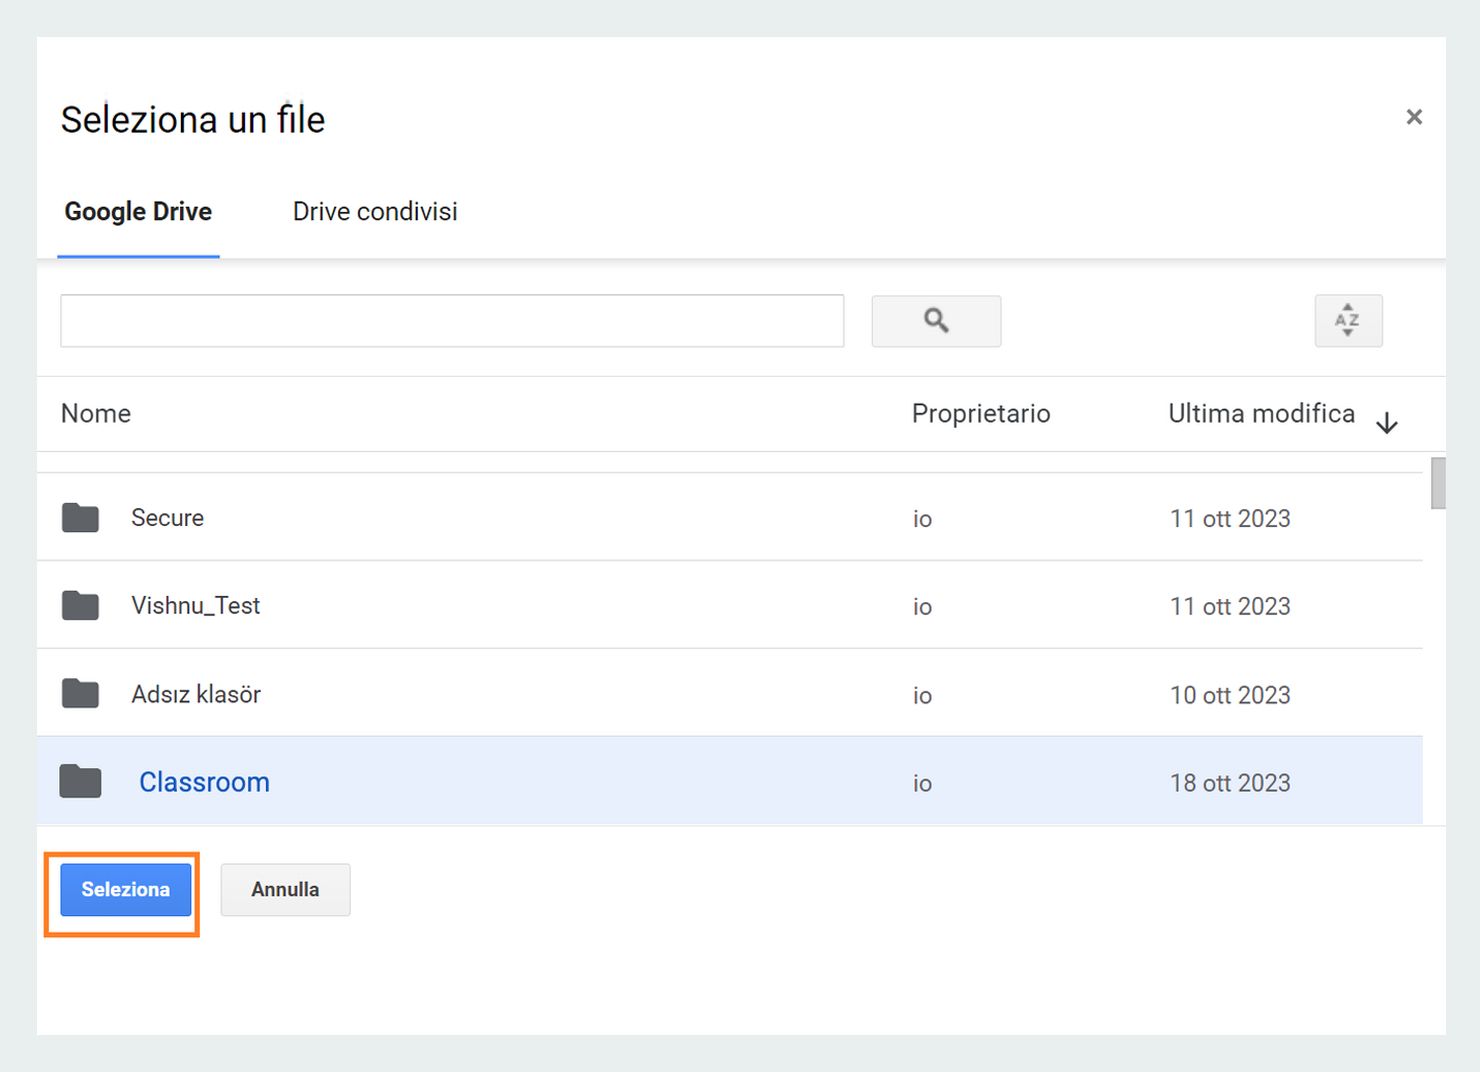Select the Vishnu_Test folder name
Image resolution: width=1480 pixels, height=1072 pixels.
click(196, 606)
